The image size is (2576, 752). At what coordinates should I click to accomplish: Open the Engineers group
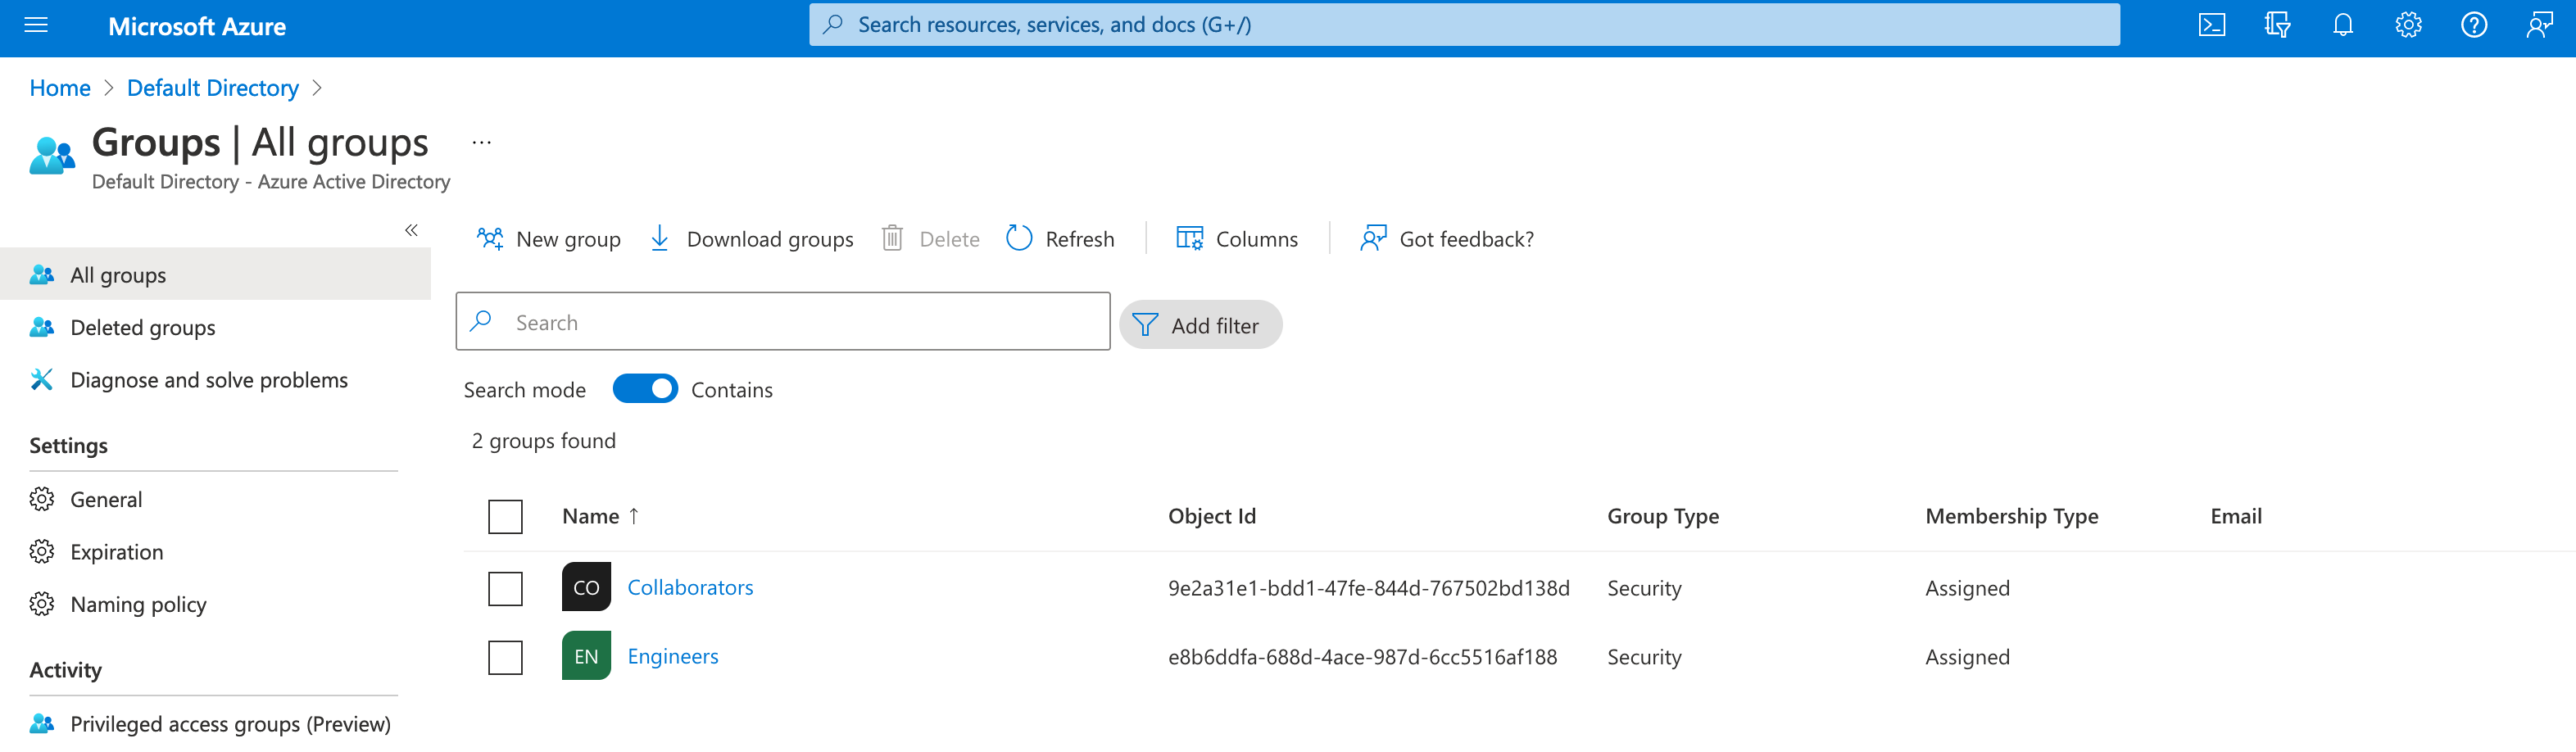click(x=672, y=655)
